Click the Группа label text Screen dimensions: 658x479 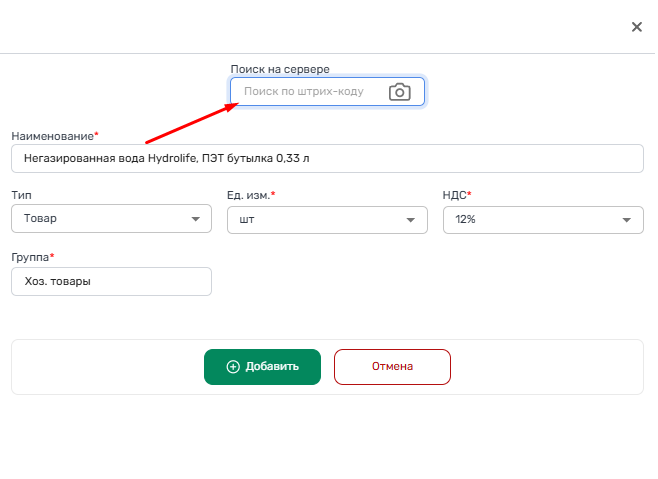(x=29, y=258)
